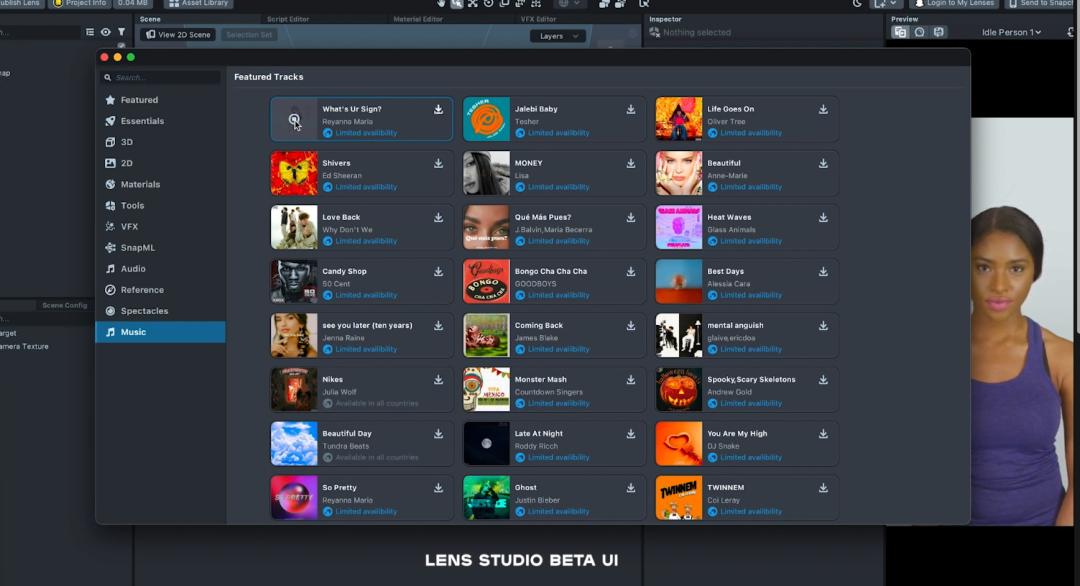Download the Candy Shop track
The width and height of the screenshot is (1080, 586).
coord(438,272)
